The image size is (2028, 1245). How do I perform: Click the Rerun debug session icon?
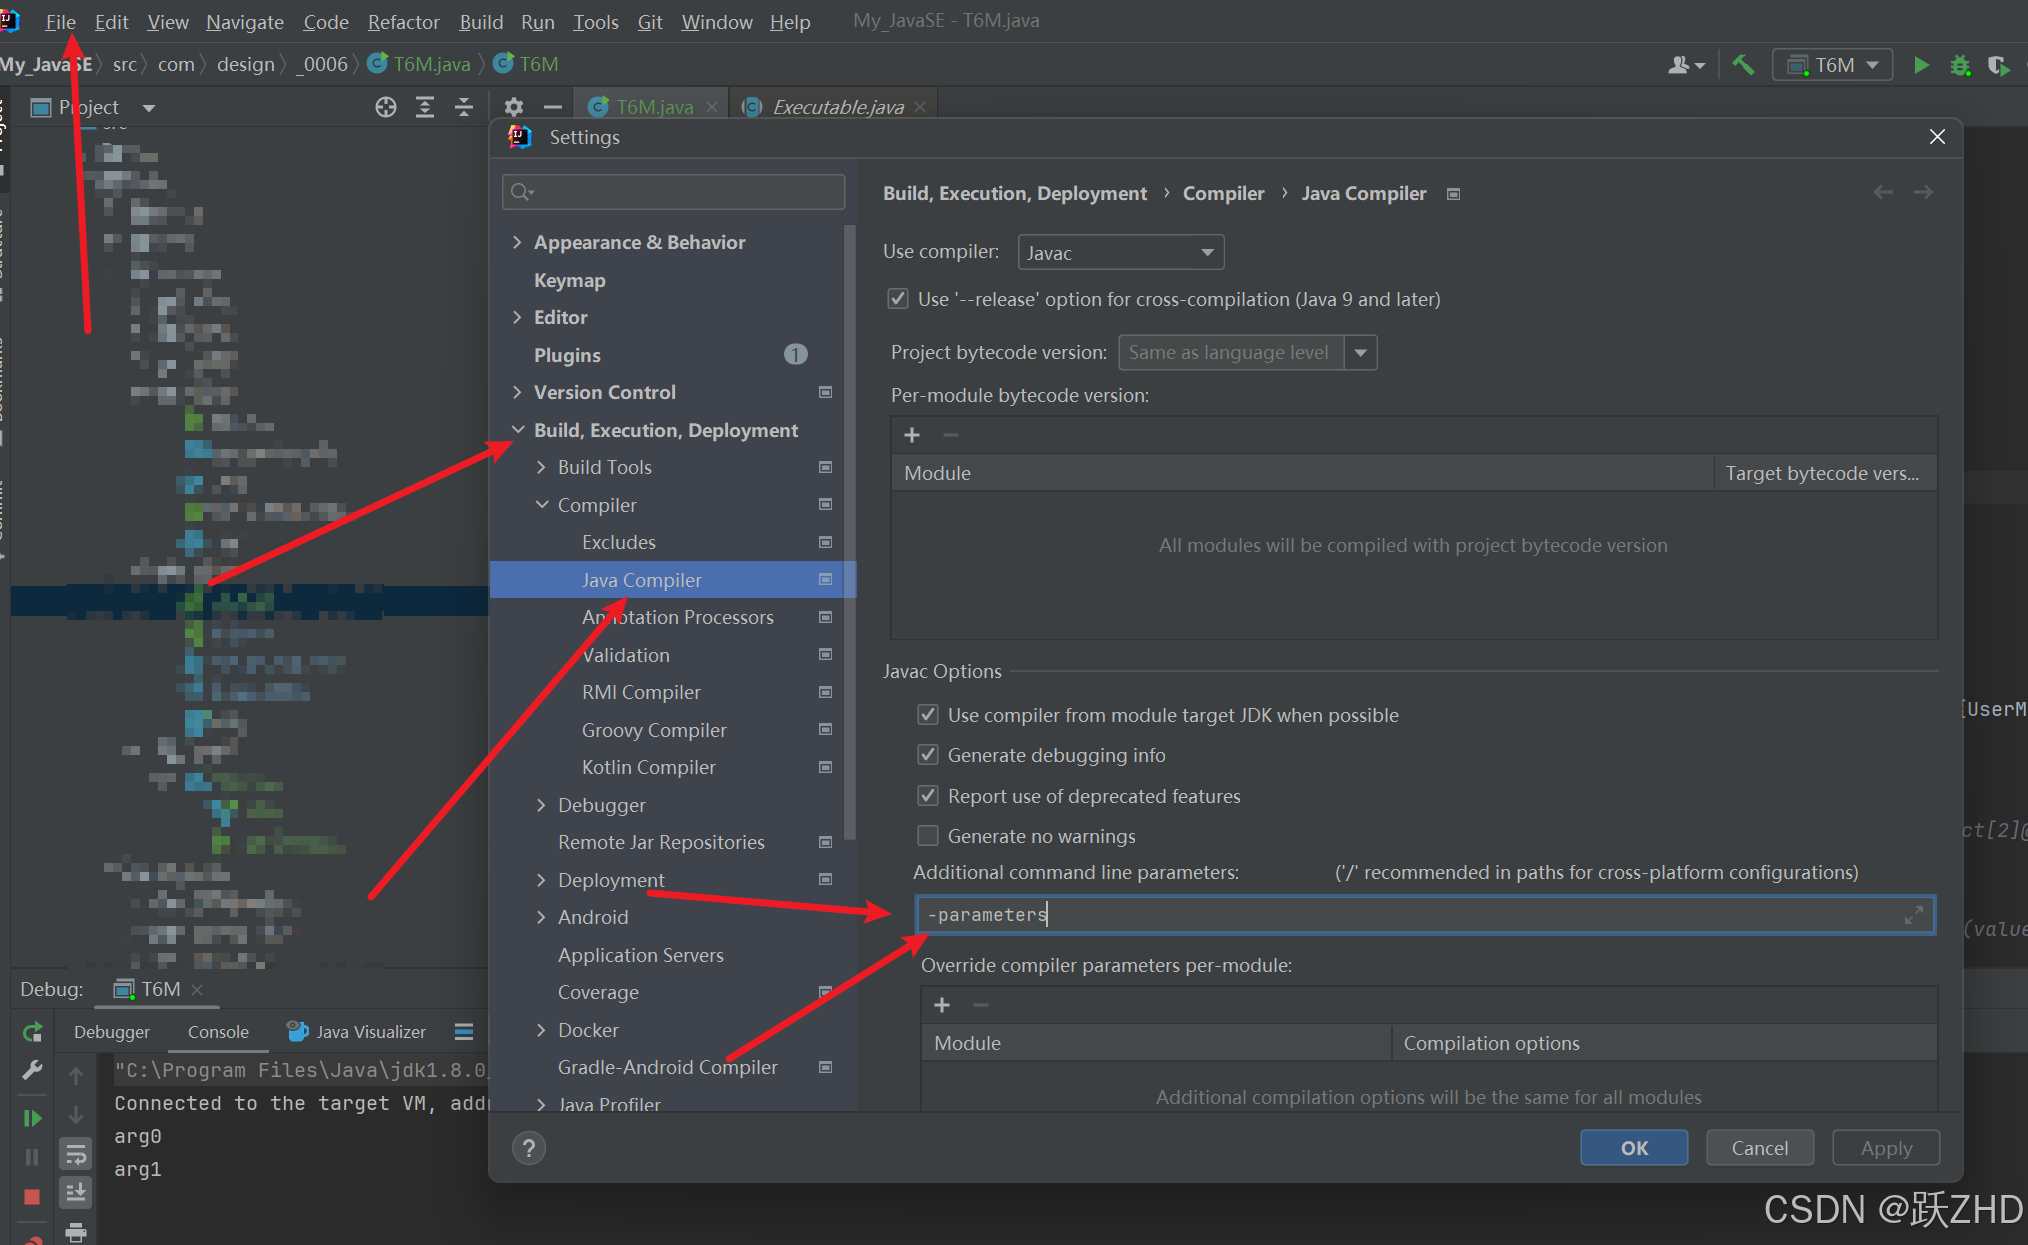click(32, 1031)
